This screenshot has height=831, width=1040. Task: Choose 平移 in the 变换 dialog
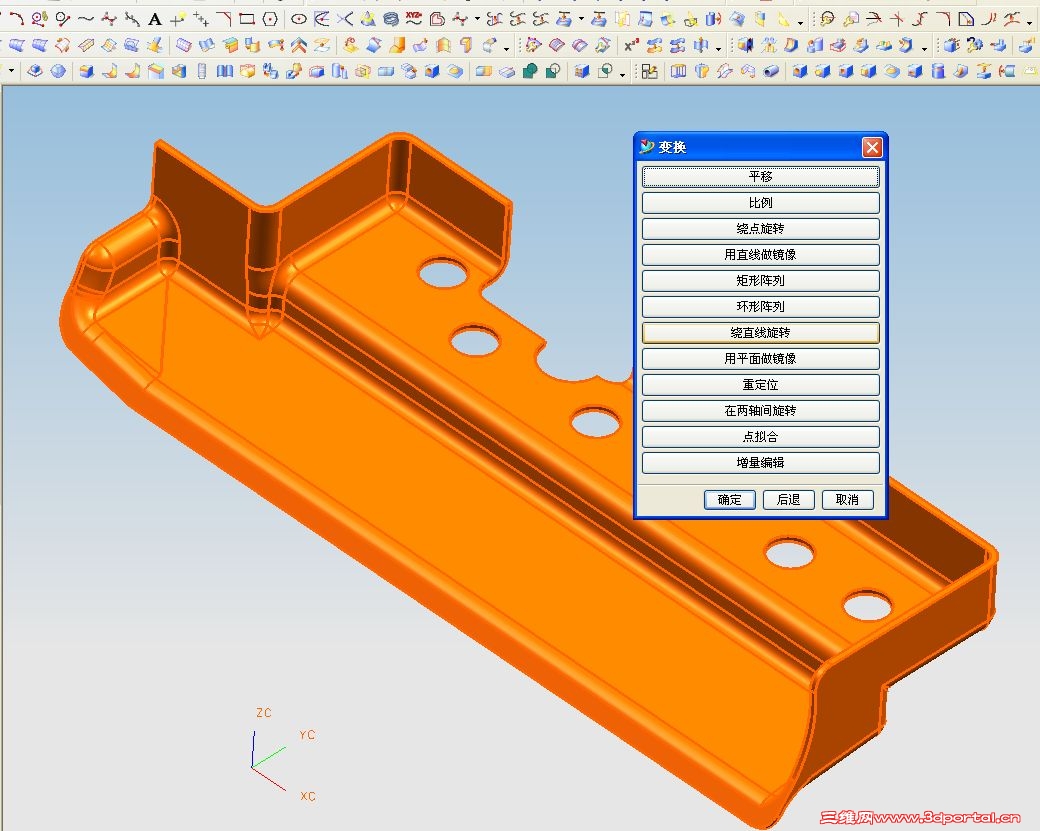pos(761,176)
